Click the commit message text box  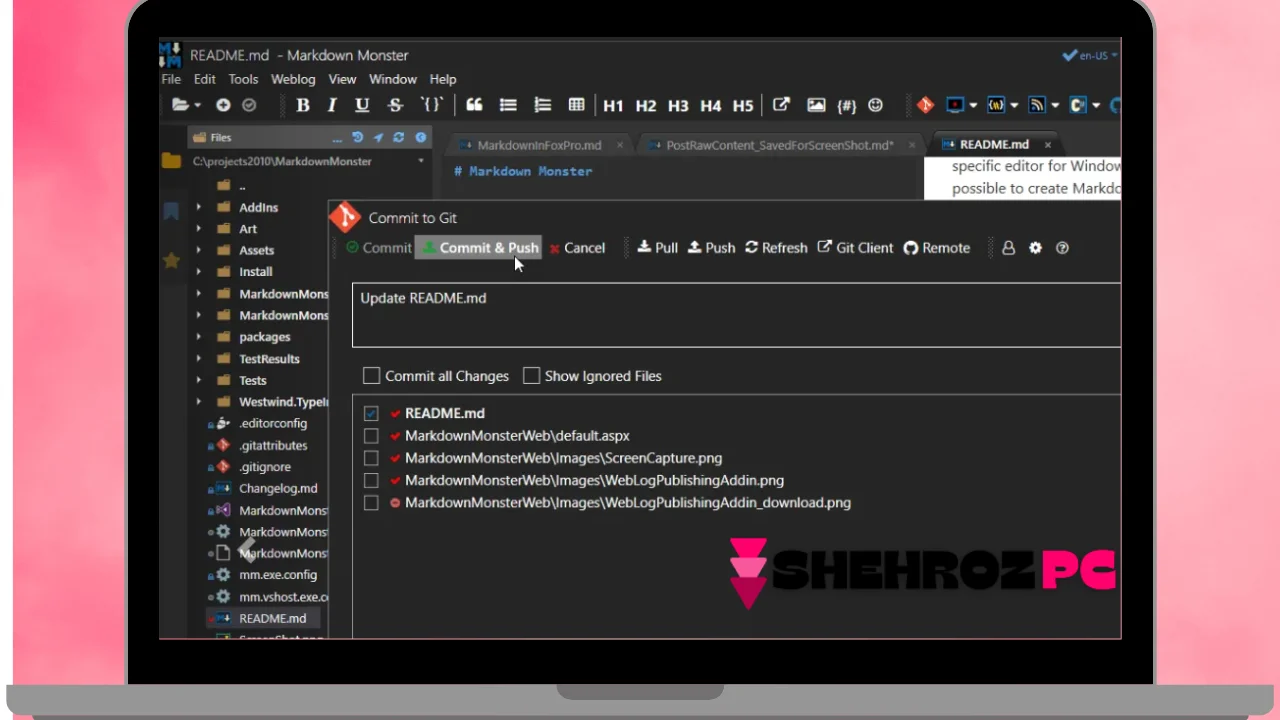pos(736,315)
